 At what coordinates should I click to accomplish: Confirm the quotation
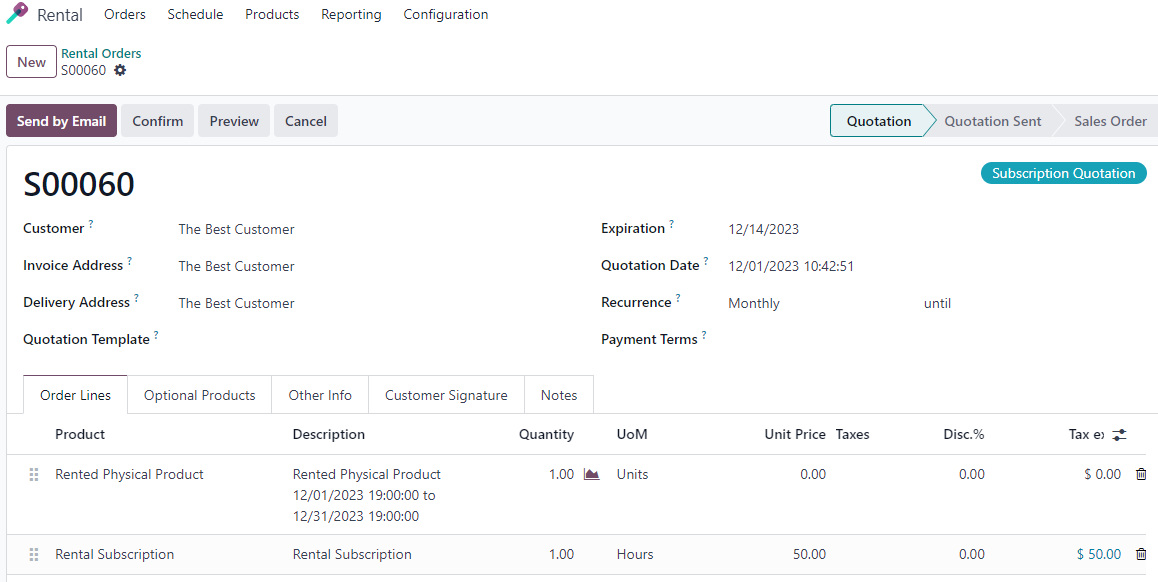point(157,121)
